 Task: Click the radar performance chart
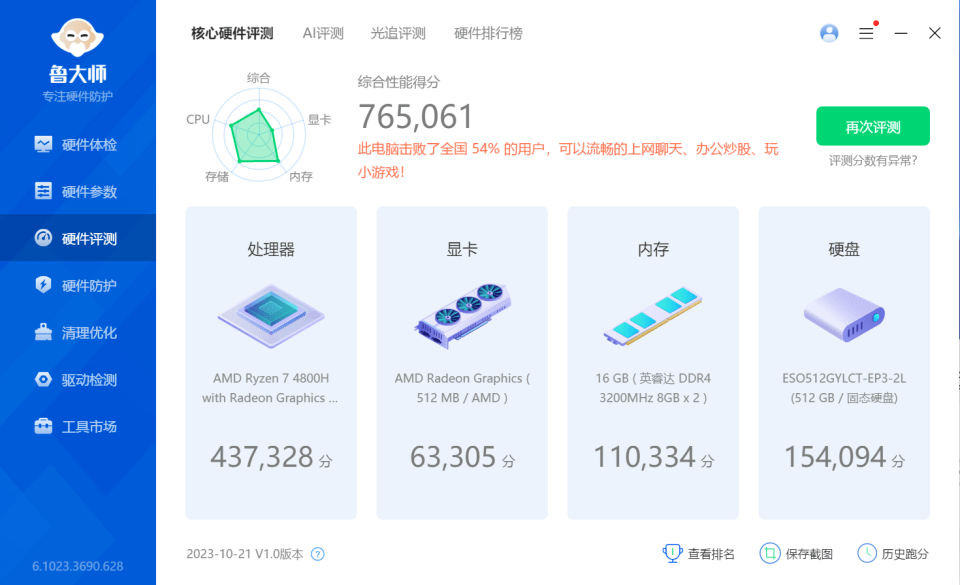[x=258, y=132]
